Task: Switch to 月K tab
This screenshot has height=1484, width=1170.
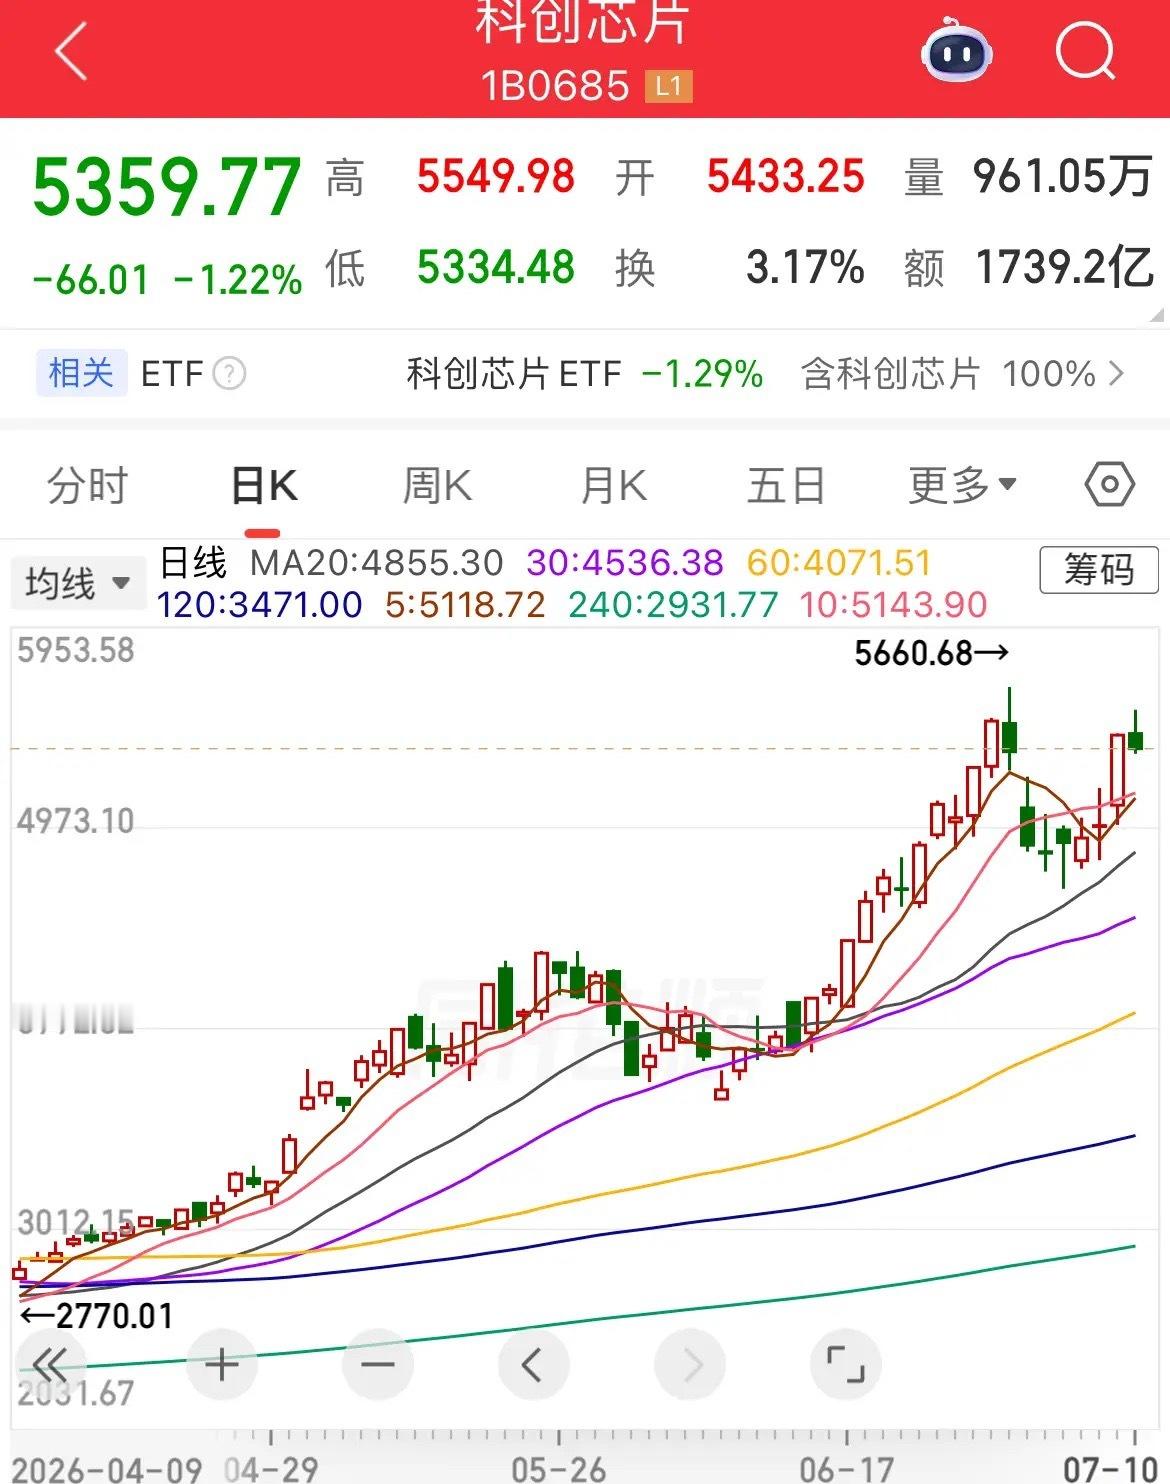Action: coord(614,486)
